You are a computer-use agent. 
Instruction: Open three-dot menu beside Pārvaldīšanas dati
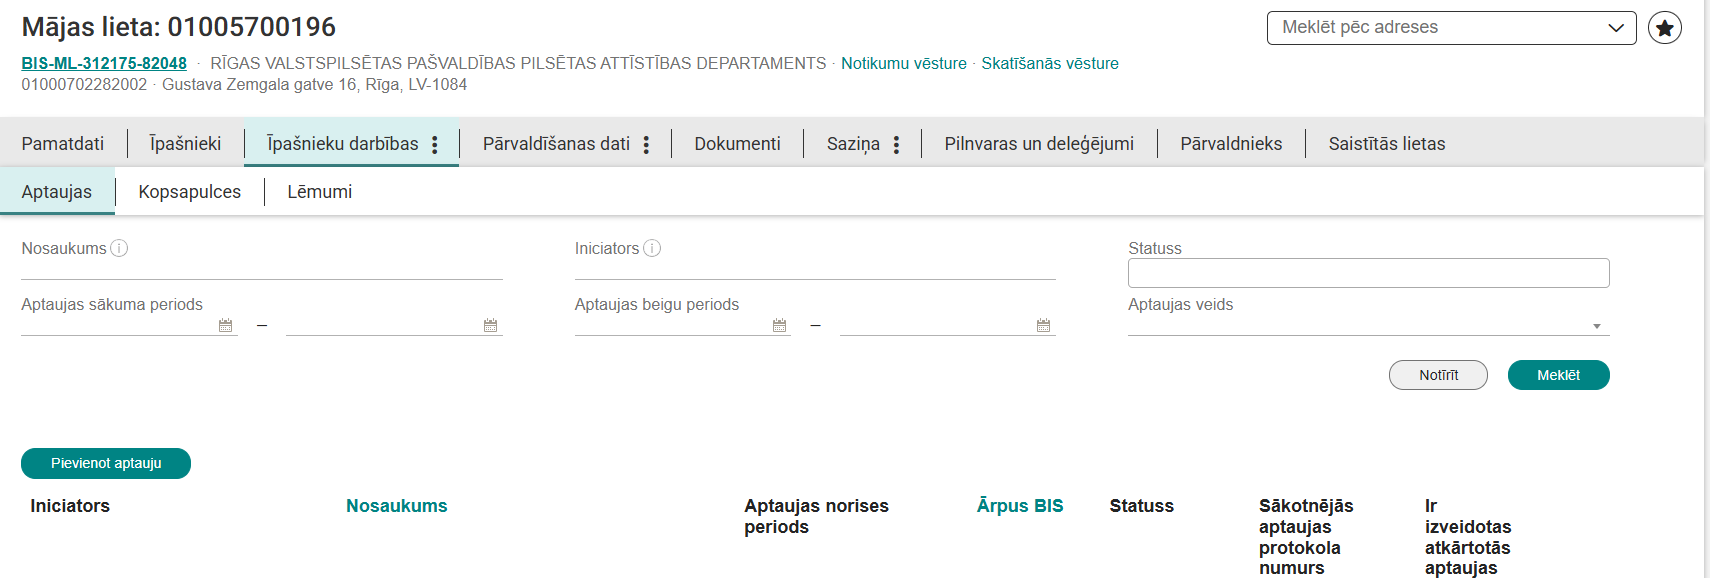tap(646, 145)
